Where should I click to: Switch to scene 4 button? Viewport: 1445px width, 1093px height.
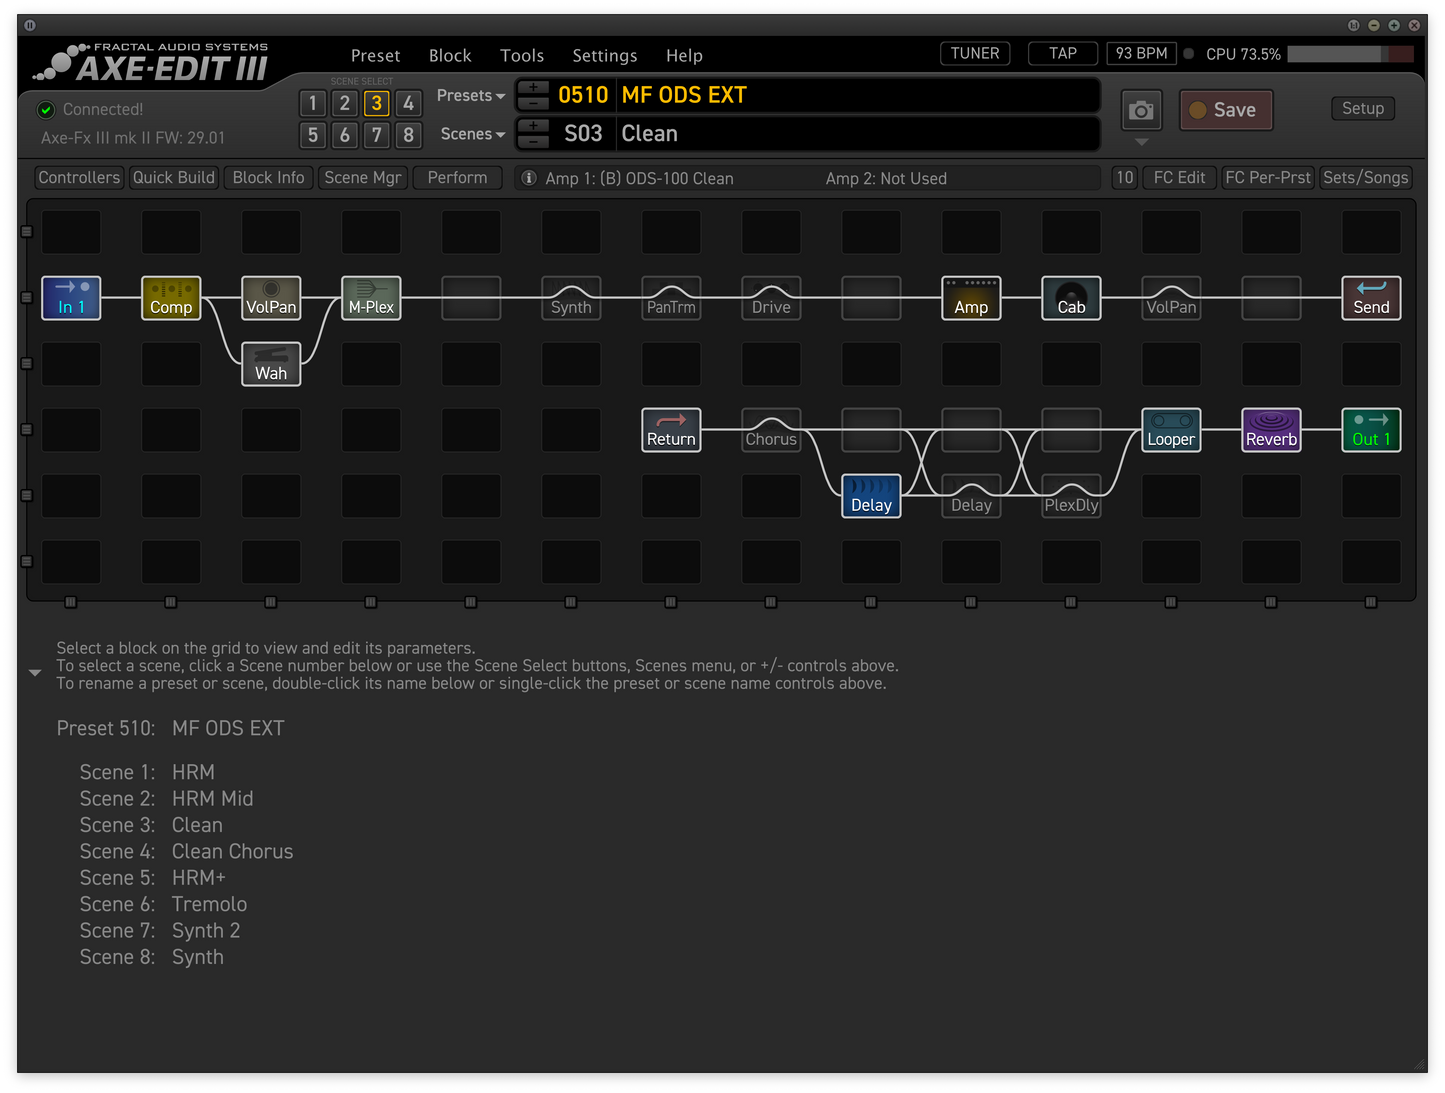408,103
